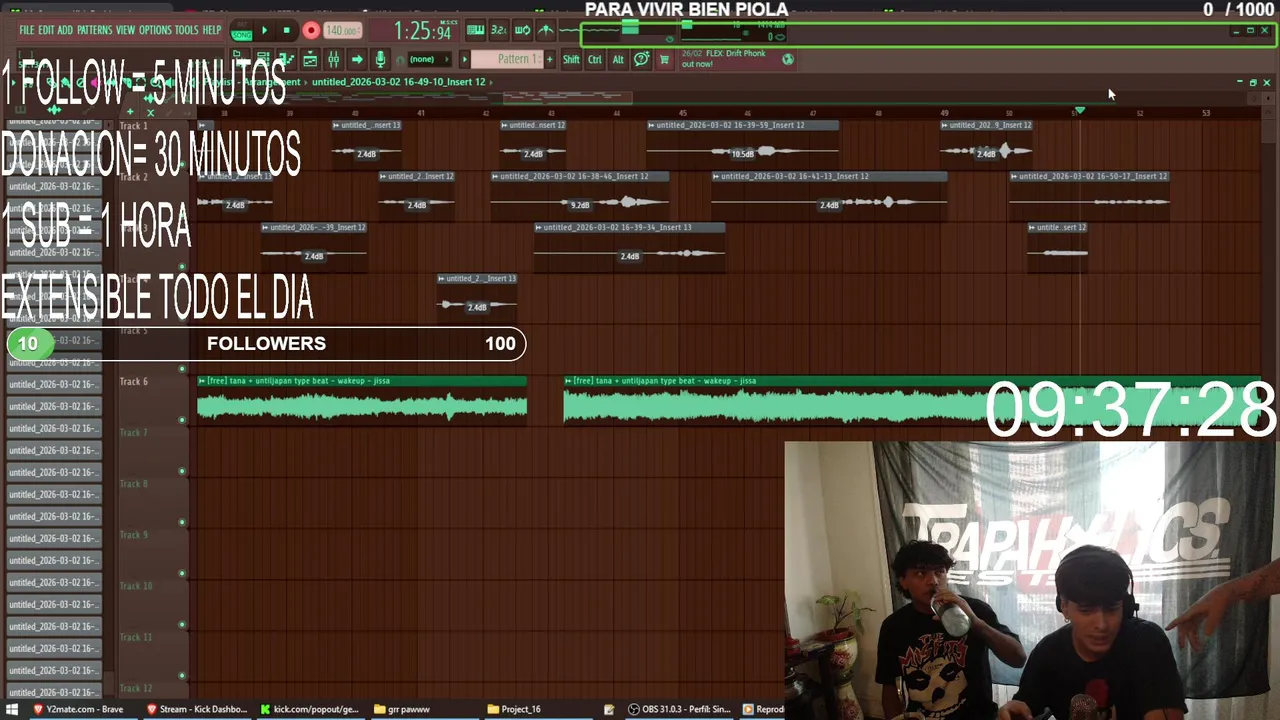Mute Track 9 using its green dot
The height and width of the screenshot is (720, 1280).
182,573
